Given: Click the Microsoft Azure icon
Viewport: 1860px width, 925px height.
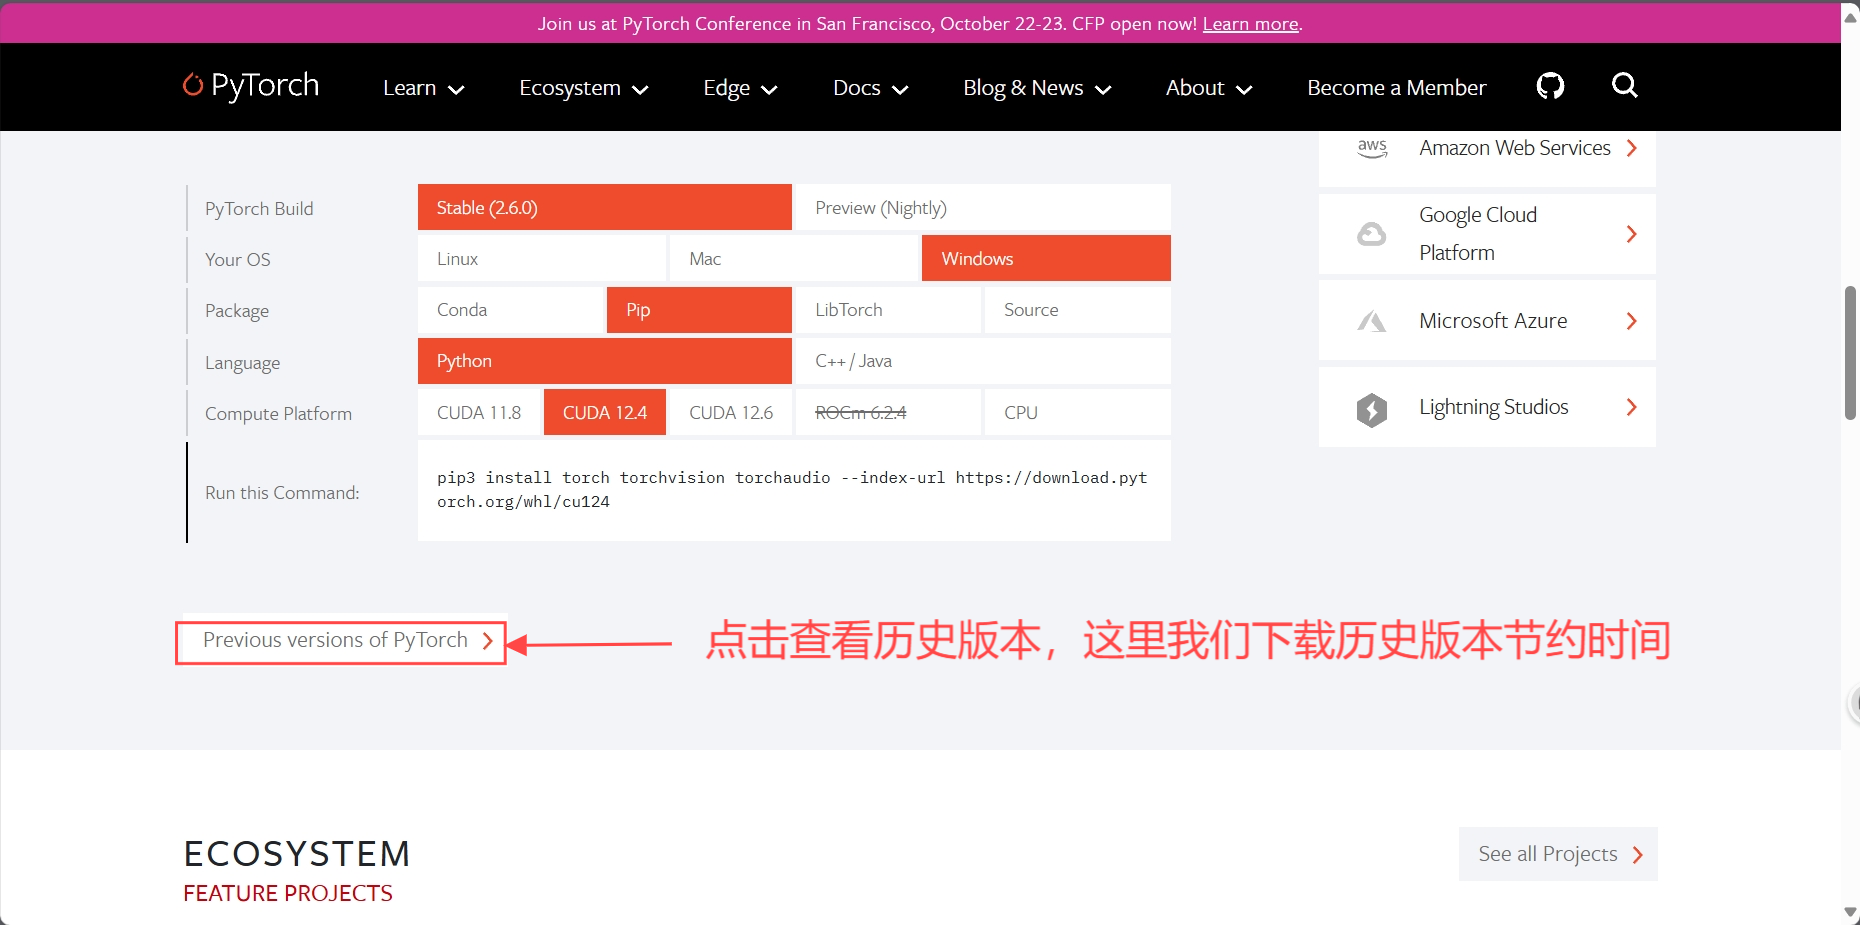Looking at the screenshot, I should [x=1371, y=321].
